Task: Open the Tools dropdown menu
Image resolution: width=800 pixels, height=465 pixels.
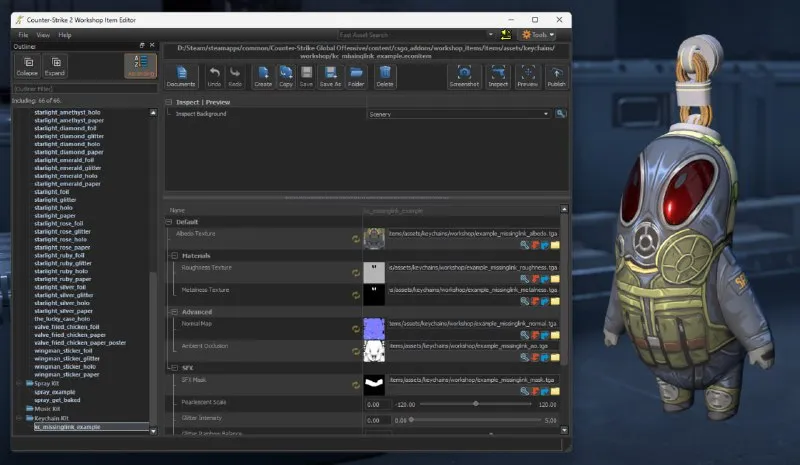Action: 538,35
